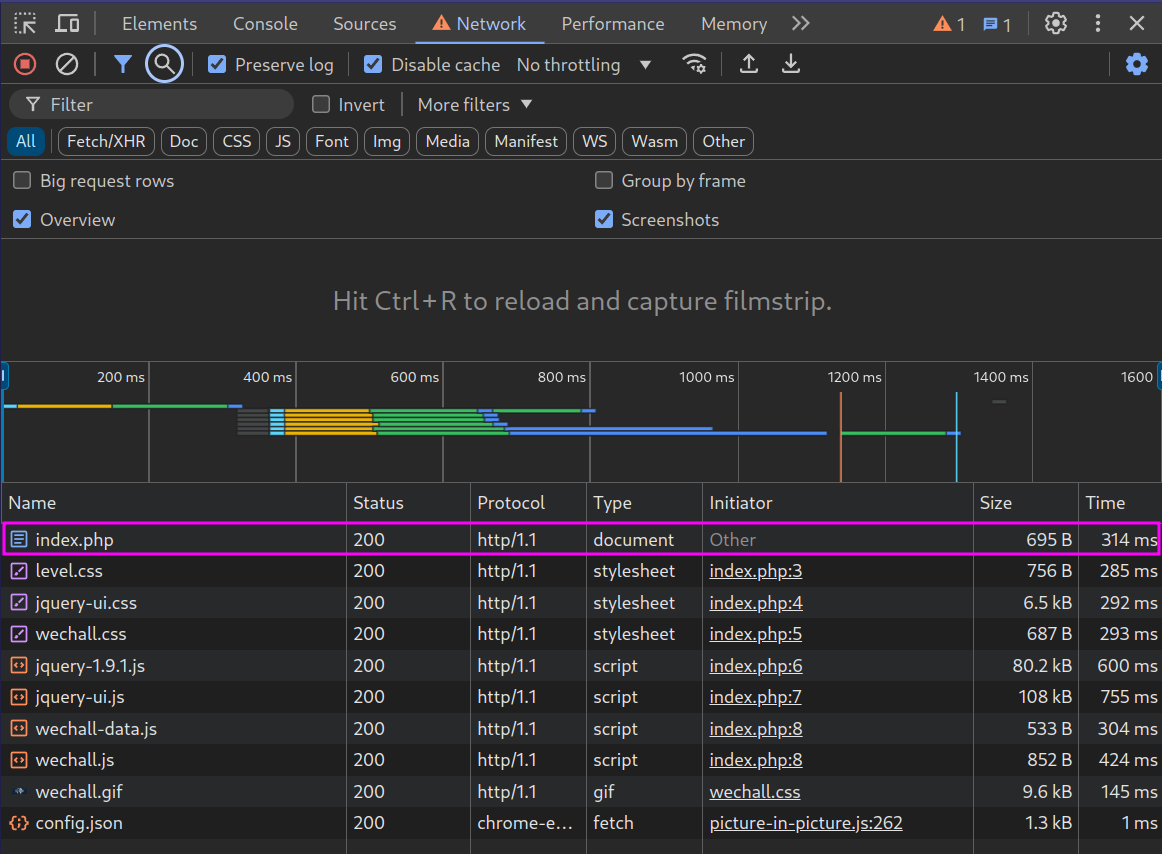Filter requests by Font type
Screen dimensions: 1162x854
331,142
